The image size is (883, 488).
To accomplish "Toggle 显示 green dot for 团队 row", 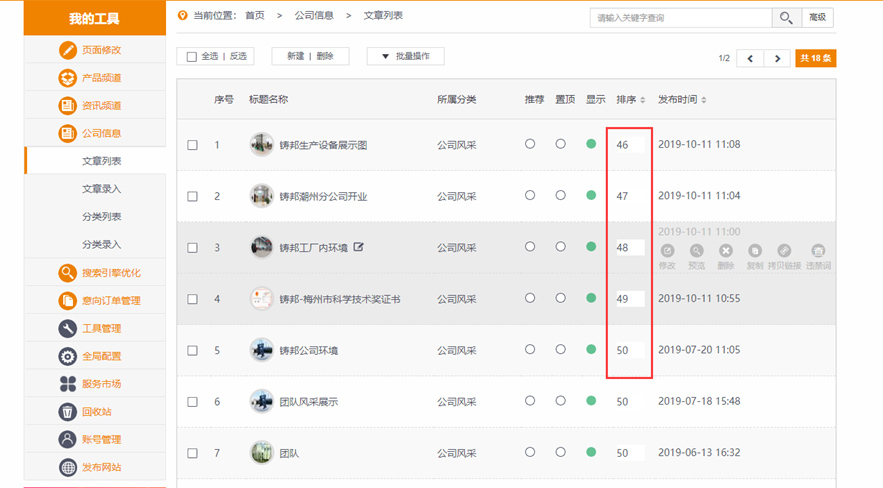I will coord(591,452).
